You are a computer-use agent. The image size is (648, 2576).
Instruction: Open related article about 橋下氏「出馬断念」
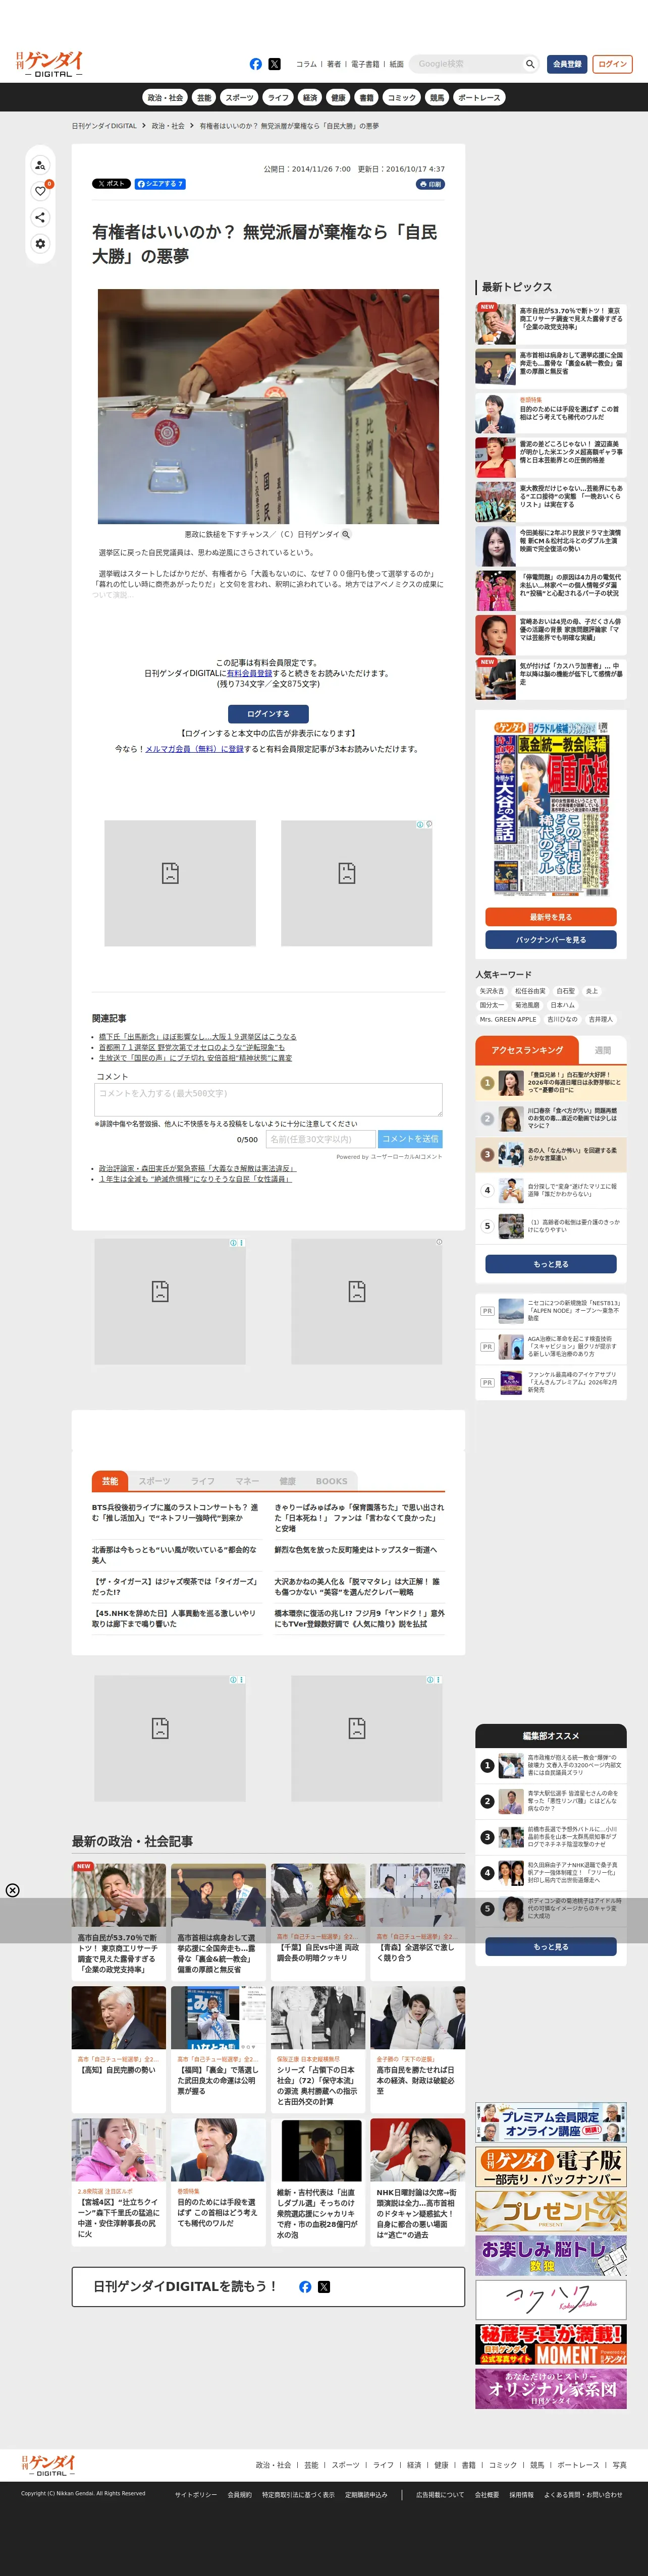[197, 1036]
